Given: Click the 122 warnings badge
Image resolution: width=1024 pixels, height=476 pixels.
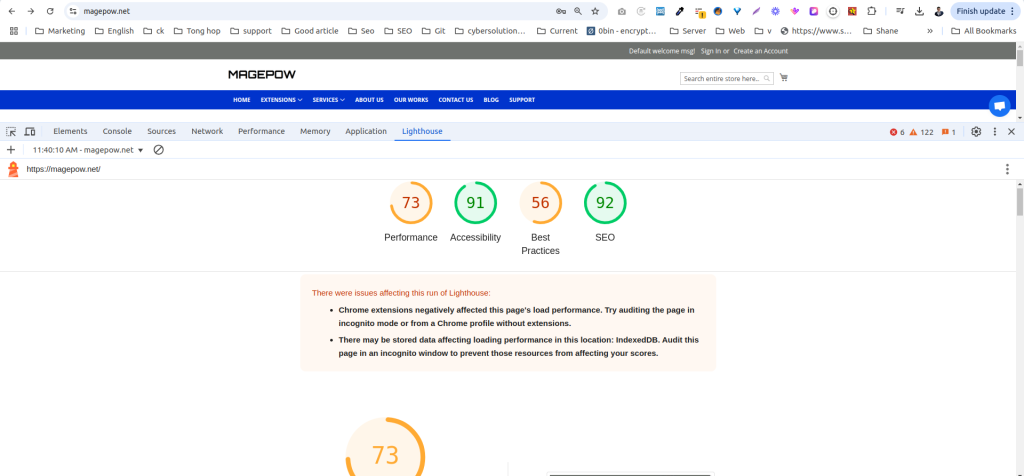Looking at the screenshot, I should (921, 132).
